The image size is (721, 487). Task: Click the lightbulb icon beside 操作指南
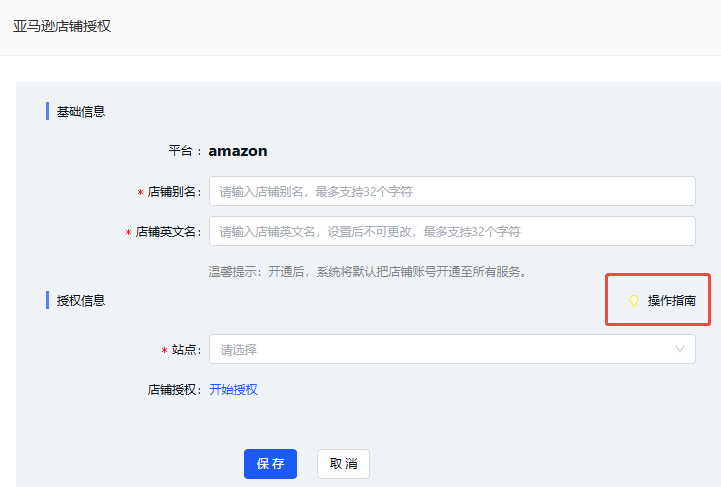(634, 301)
